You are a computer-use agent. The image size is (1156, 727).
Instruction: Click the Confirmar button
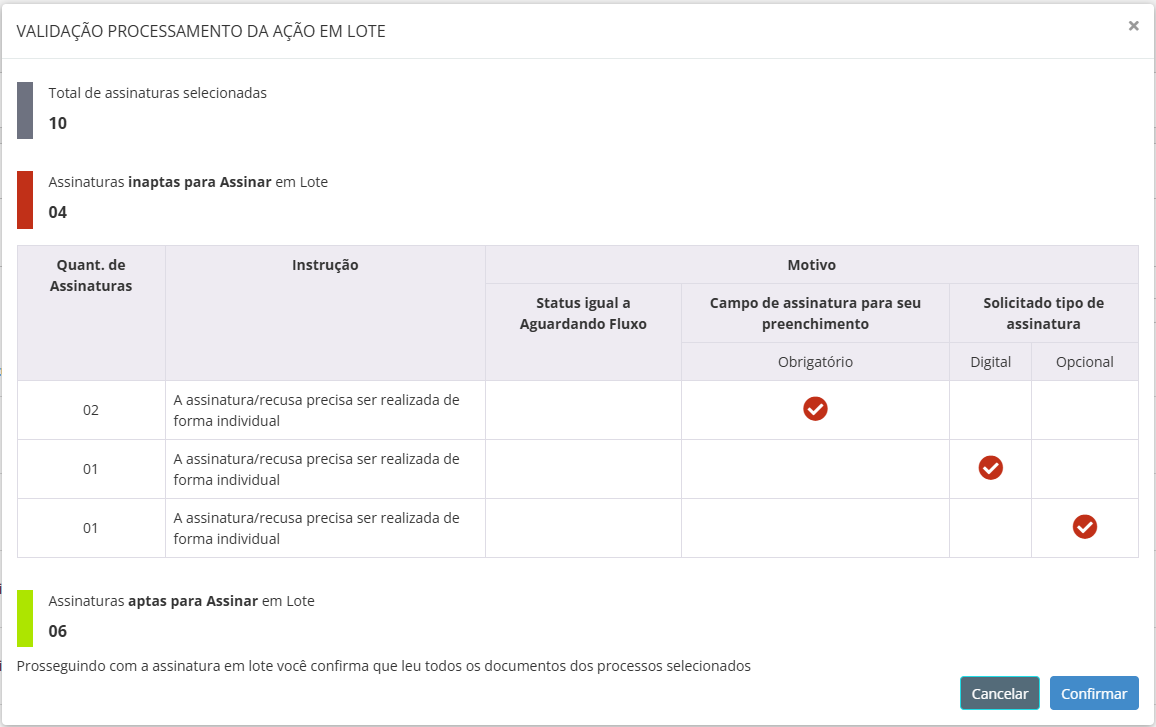tap(1094, 693)
